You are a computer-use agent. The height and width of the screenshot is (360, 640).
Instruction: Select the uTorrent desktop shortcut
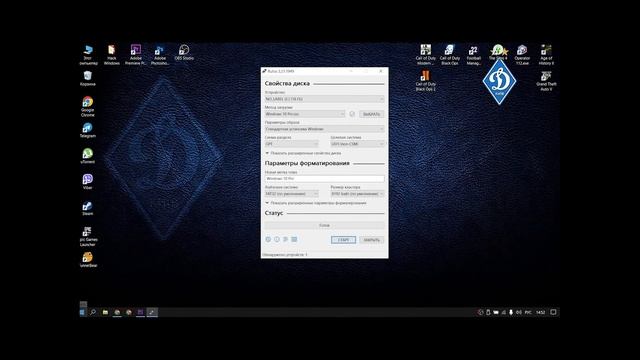pos(87,156)
